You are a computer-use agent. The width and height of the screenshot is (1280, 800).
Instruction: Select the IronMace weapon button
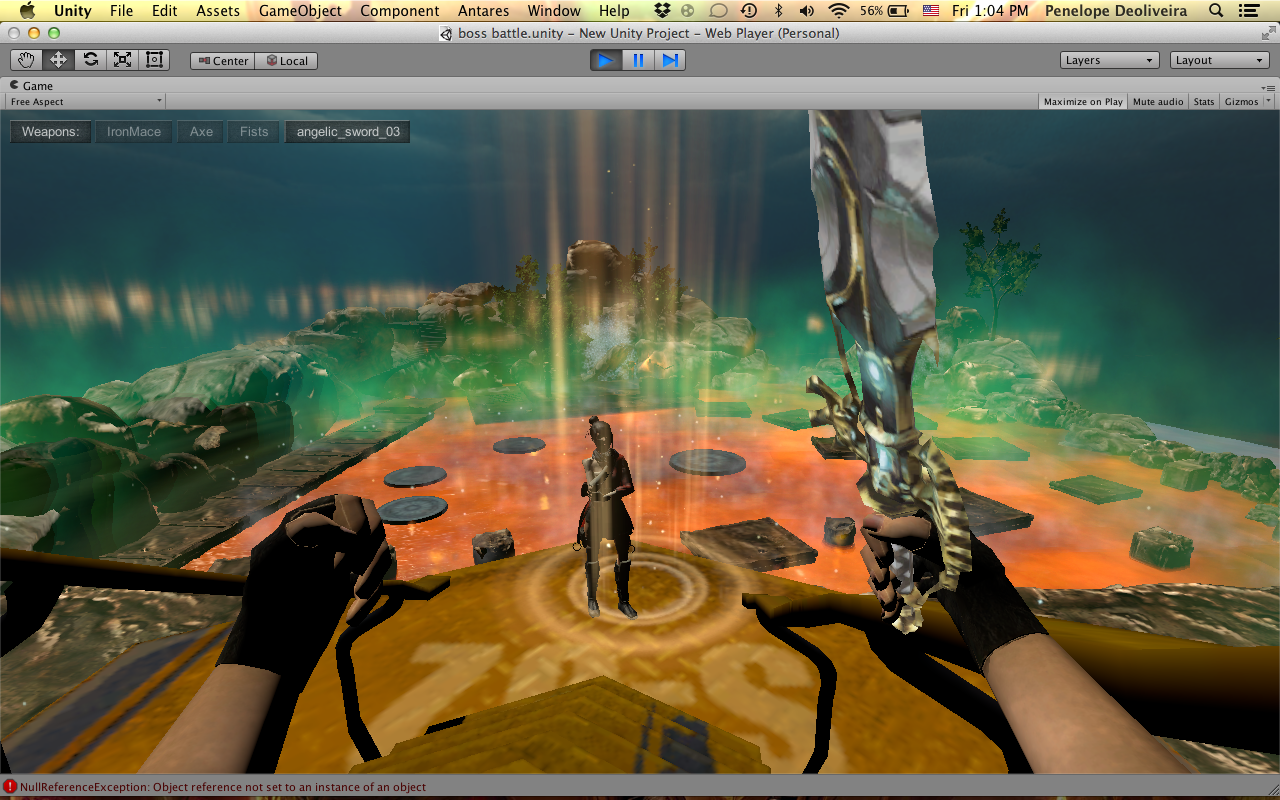(134, 132)
